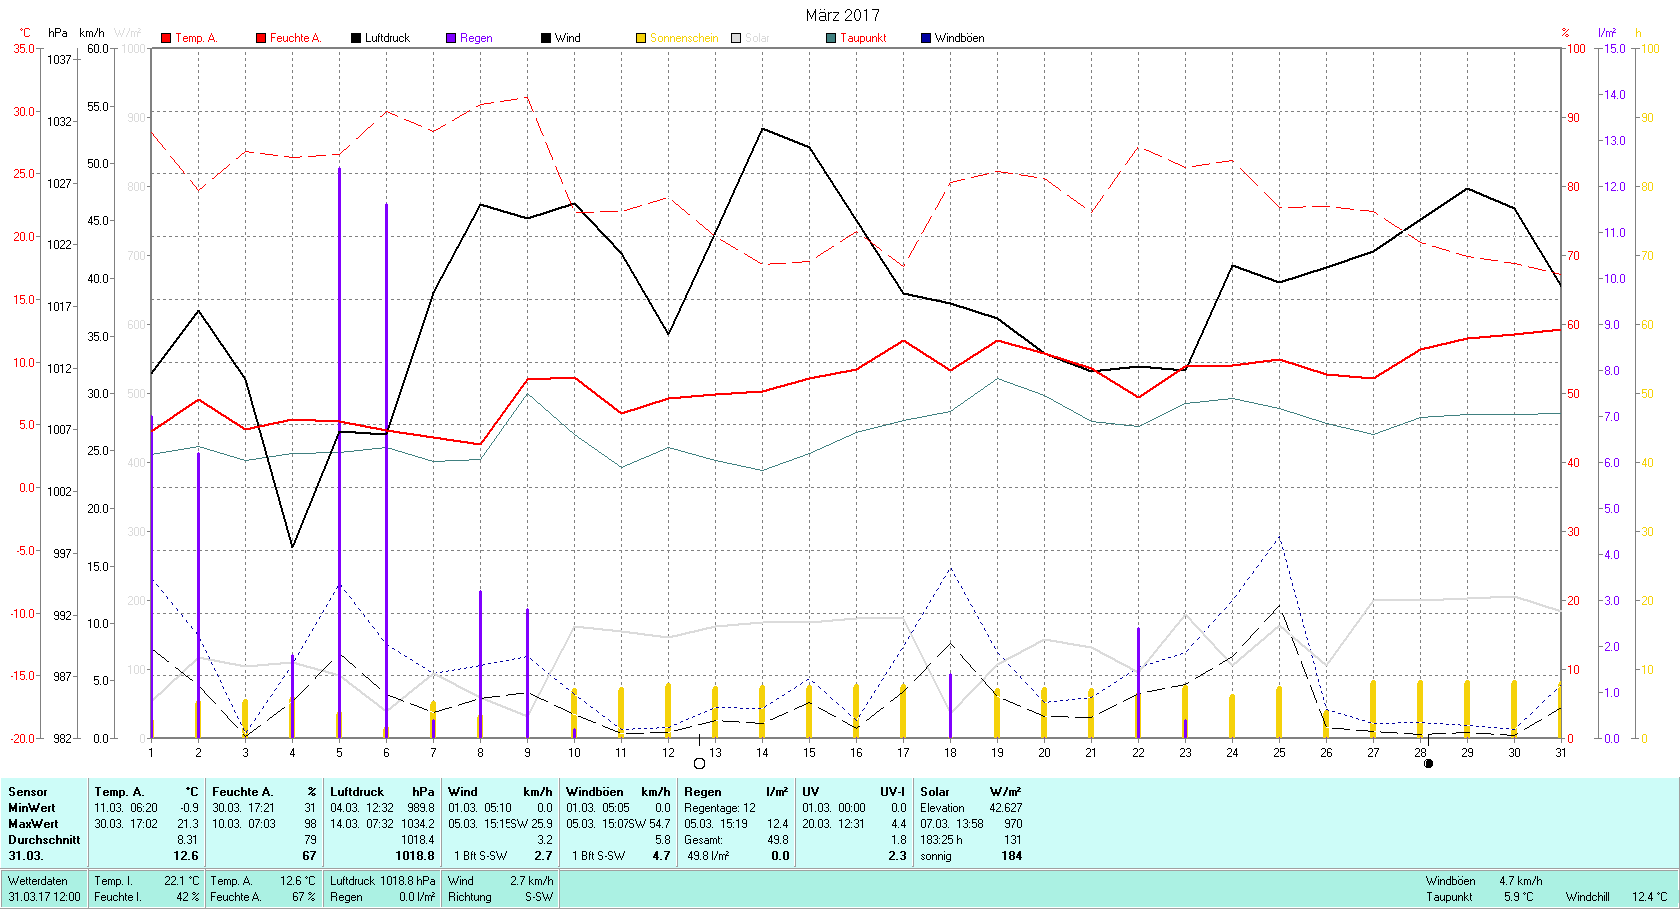
Task: Click the maximum UV index value 4.4
Action: click(x=899, y=824)
